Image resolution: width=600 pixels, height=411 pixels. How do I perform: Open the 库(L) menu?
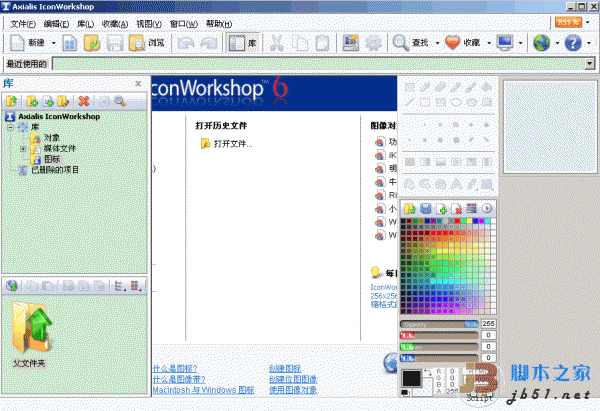85,24
